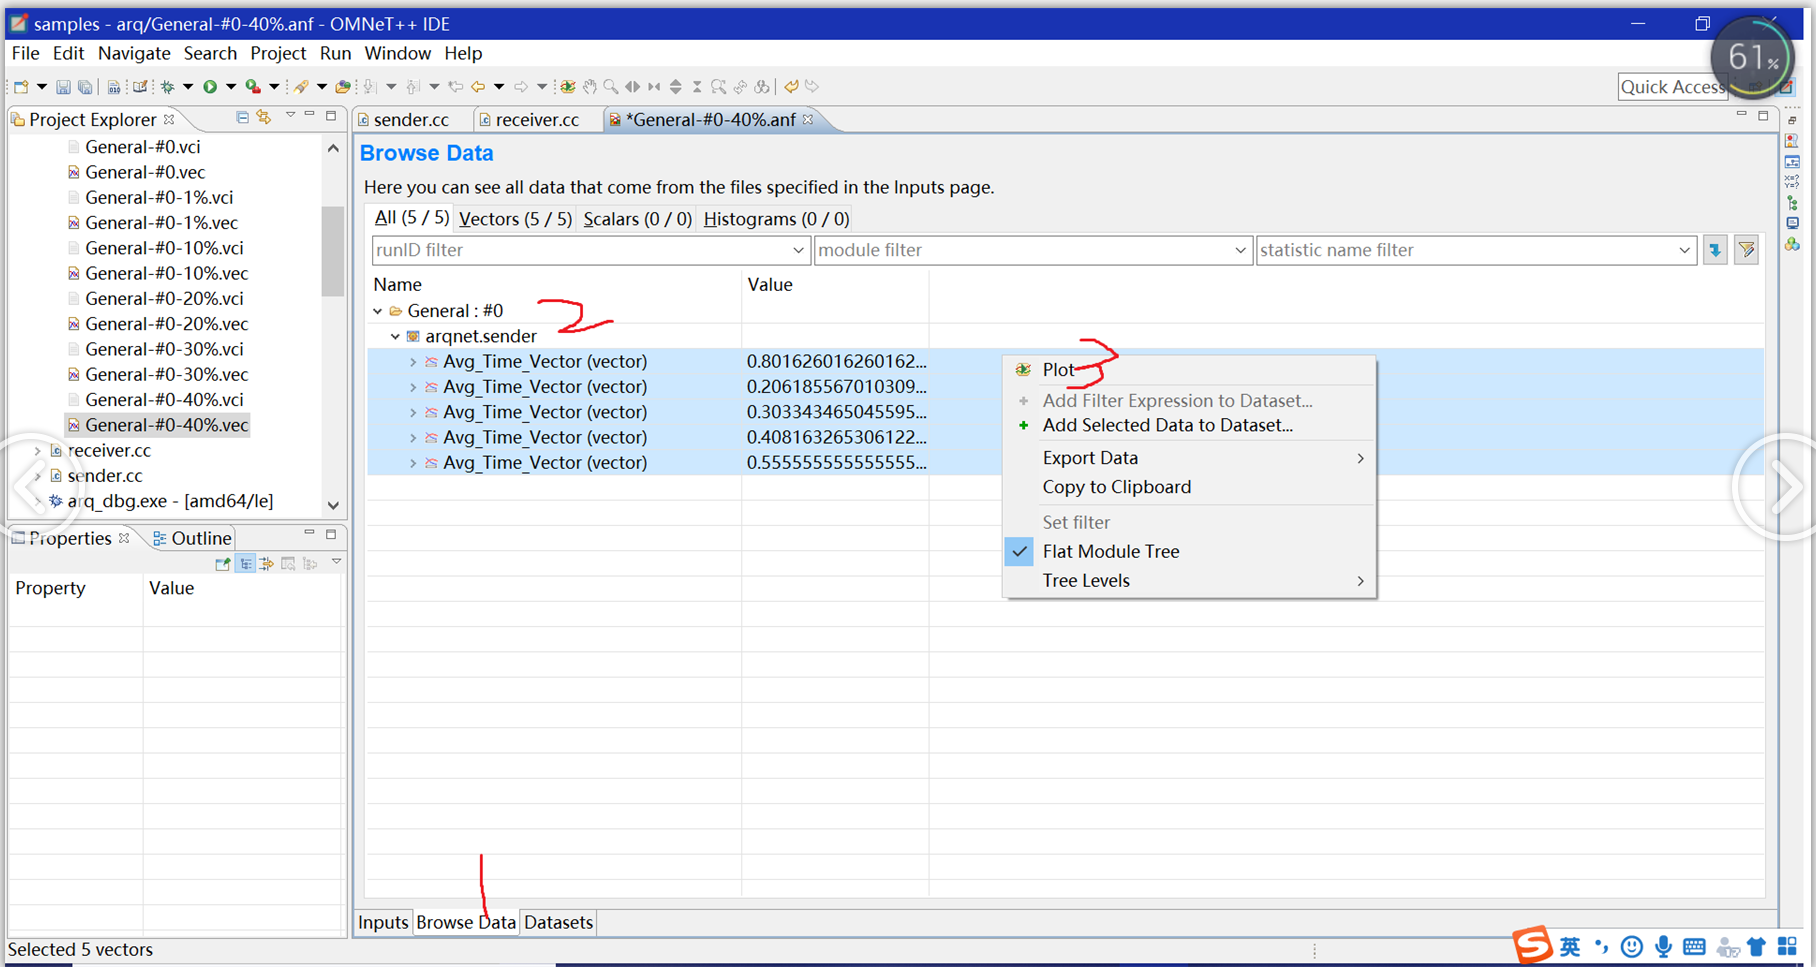Viewport: 1816px width, 967px height.
Task: Click the green tree hierarchy sidebar icon
Action: click(x=1792, y=203)
